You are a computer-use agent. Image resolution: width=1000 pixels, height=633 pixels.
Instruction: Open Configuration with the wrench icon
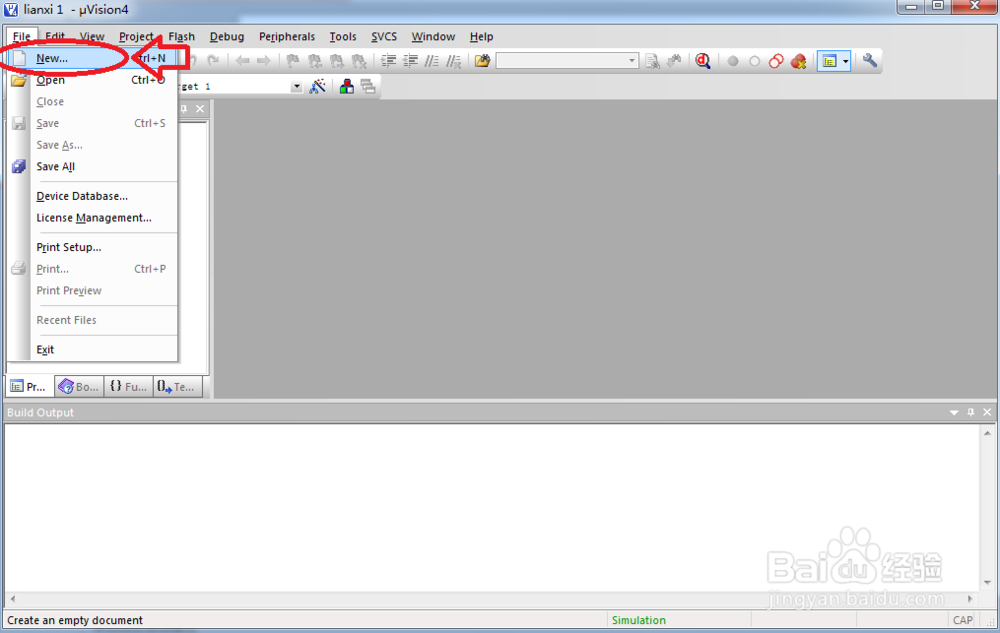870,61
